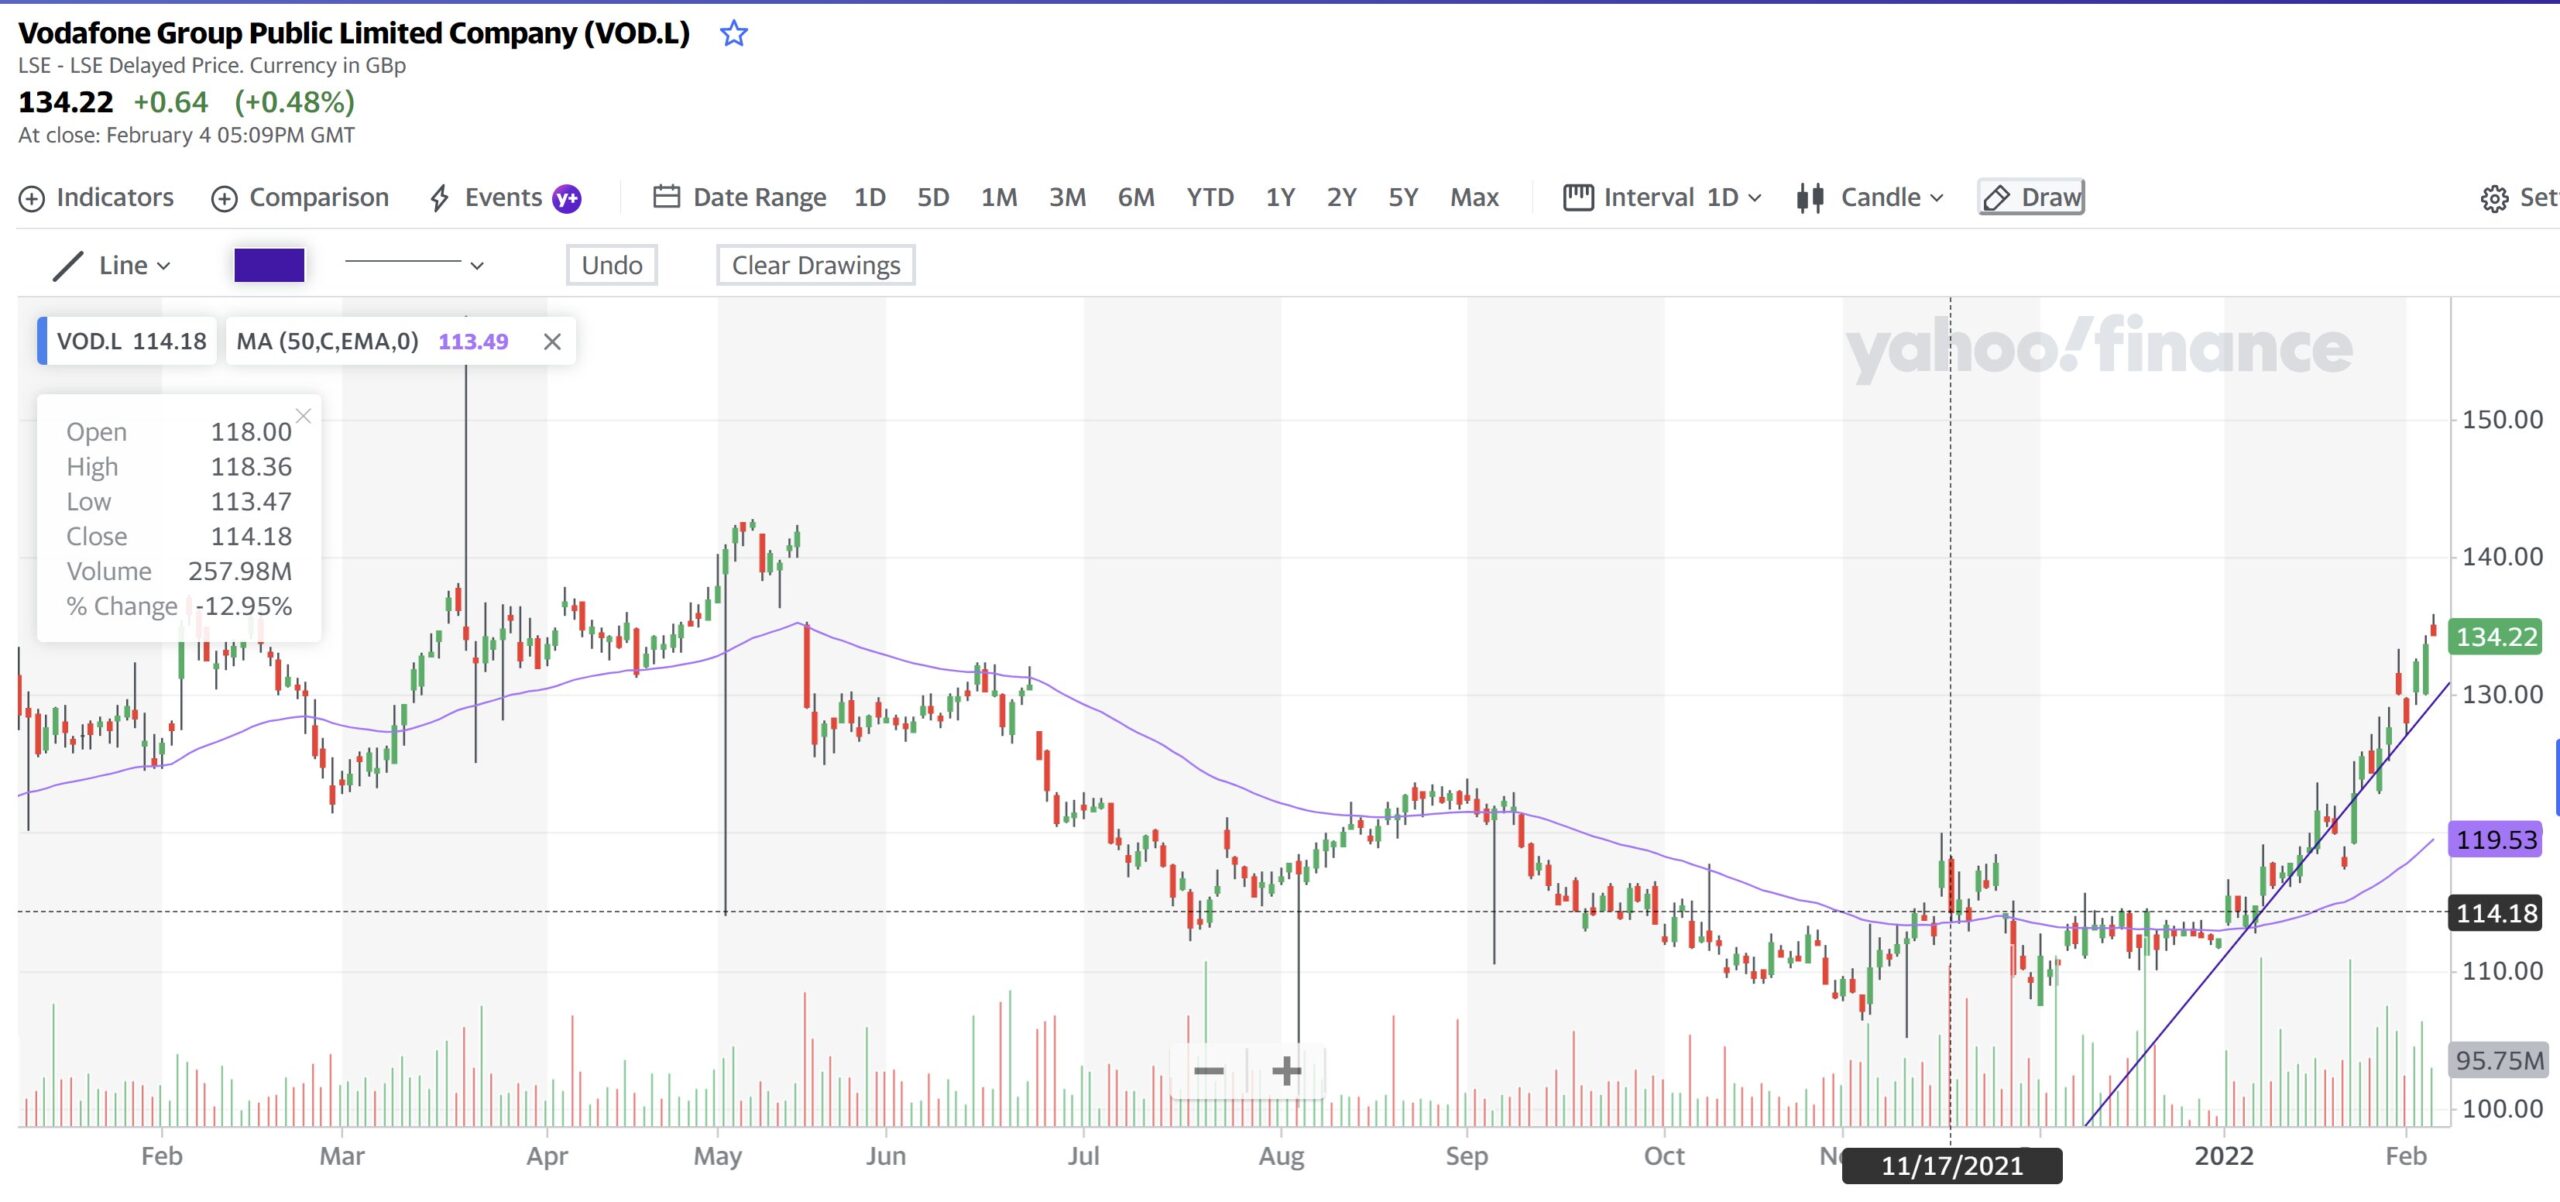Click the Vodafone Group company title

pos(354,34)
